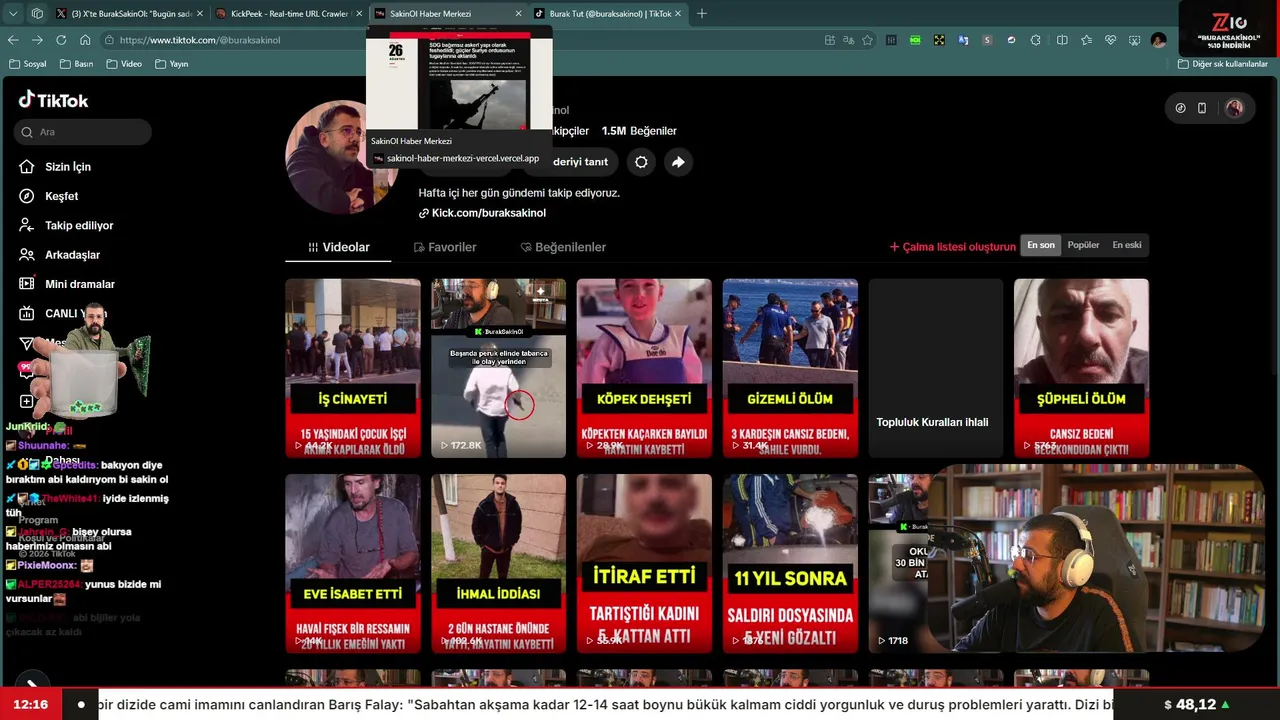Open the Sosyal bookmarks folder

coord(28,64)
